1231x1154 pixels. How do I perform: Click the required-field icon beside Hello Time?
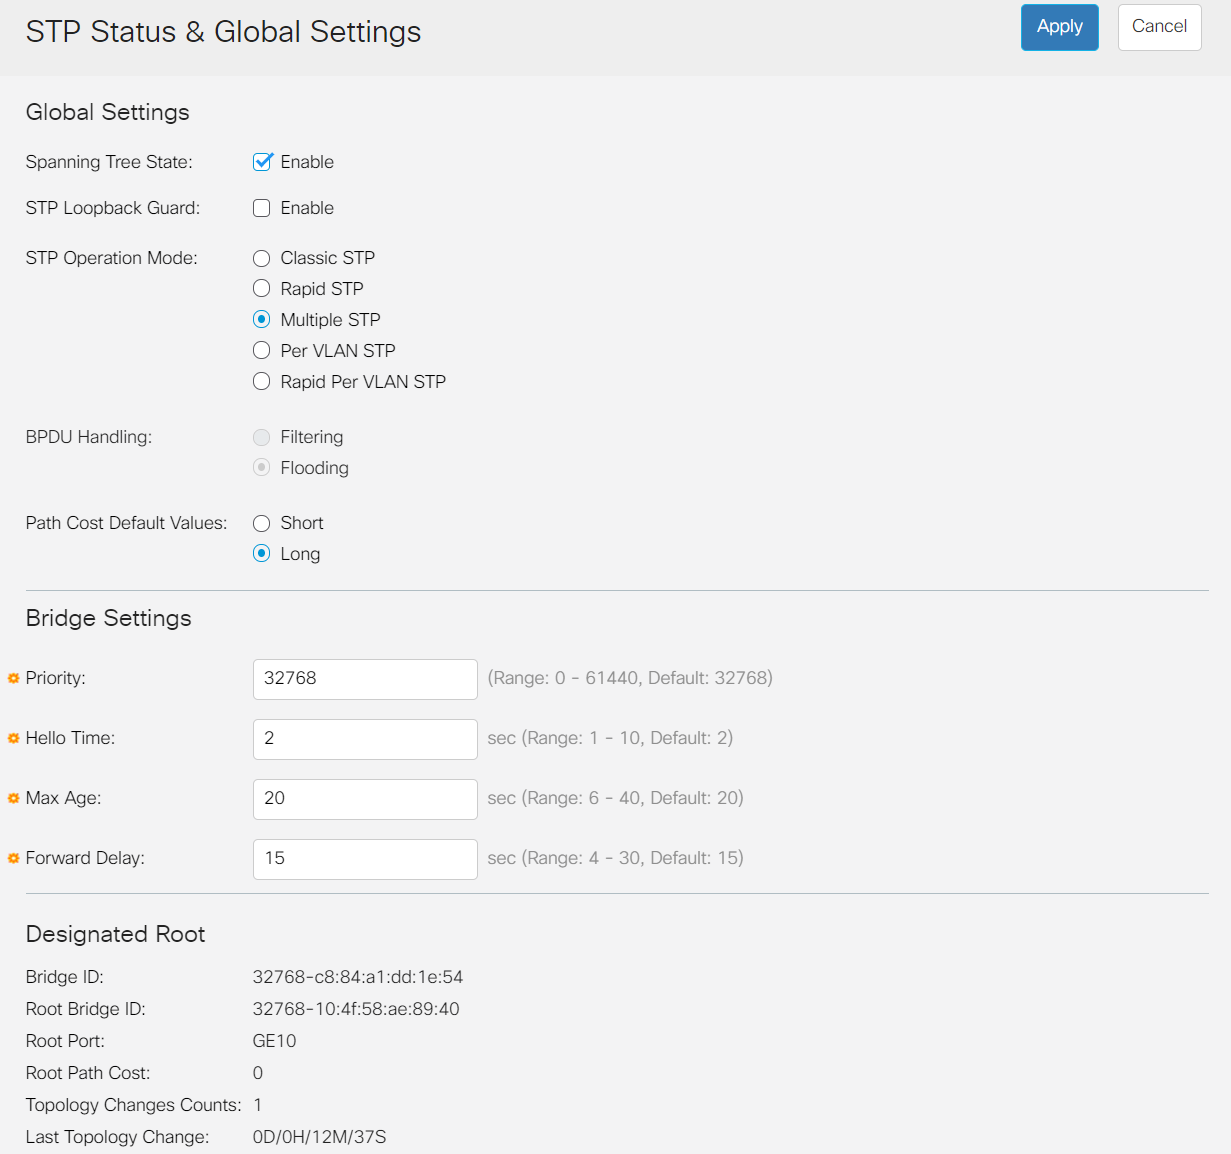[14, 738]
